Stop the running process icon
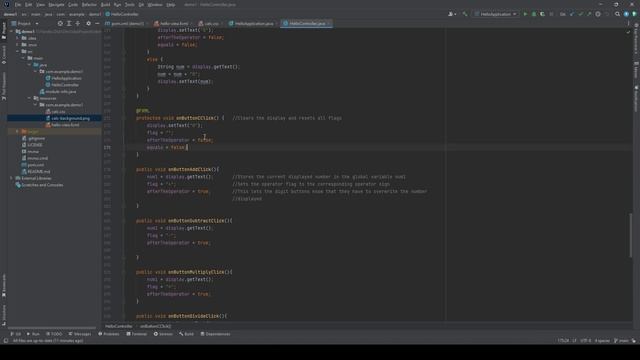Image resolution: width=640 pixels, height=360 pixels. [551, 14]
